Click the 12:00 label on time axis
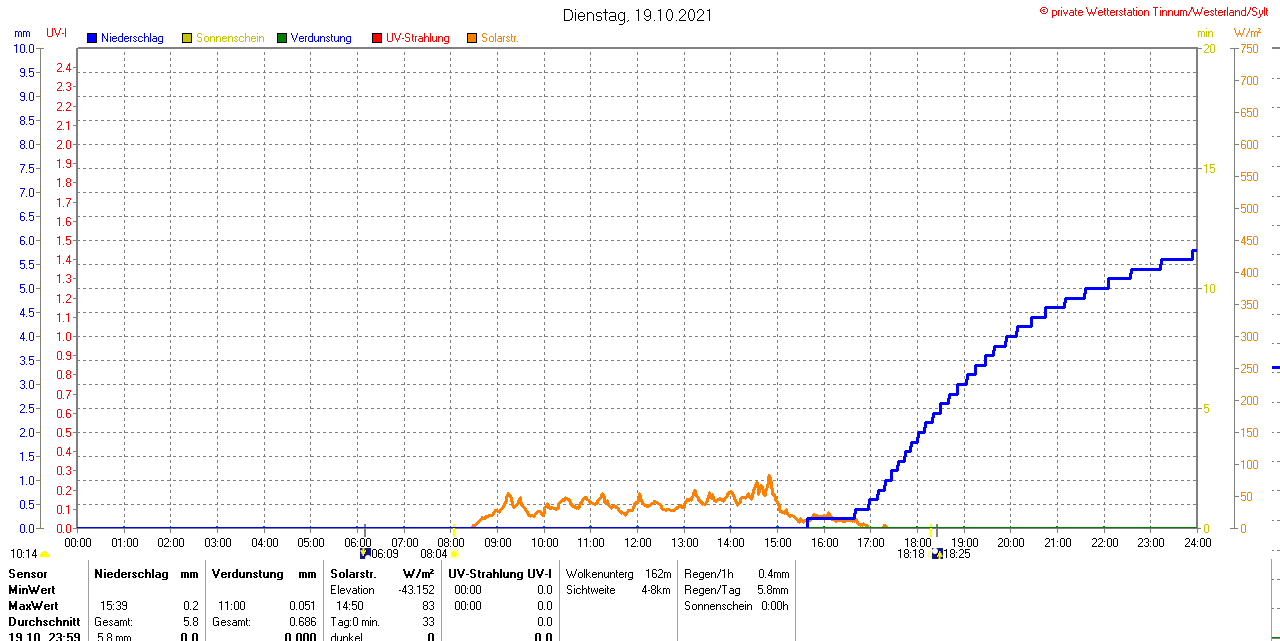Image resolution: width=1280 pixels, height=641 pixels. tap(637, 542)
